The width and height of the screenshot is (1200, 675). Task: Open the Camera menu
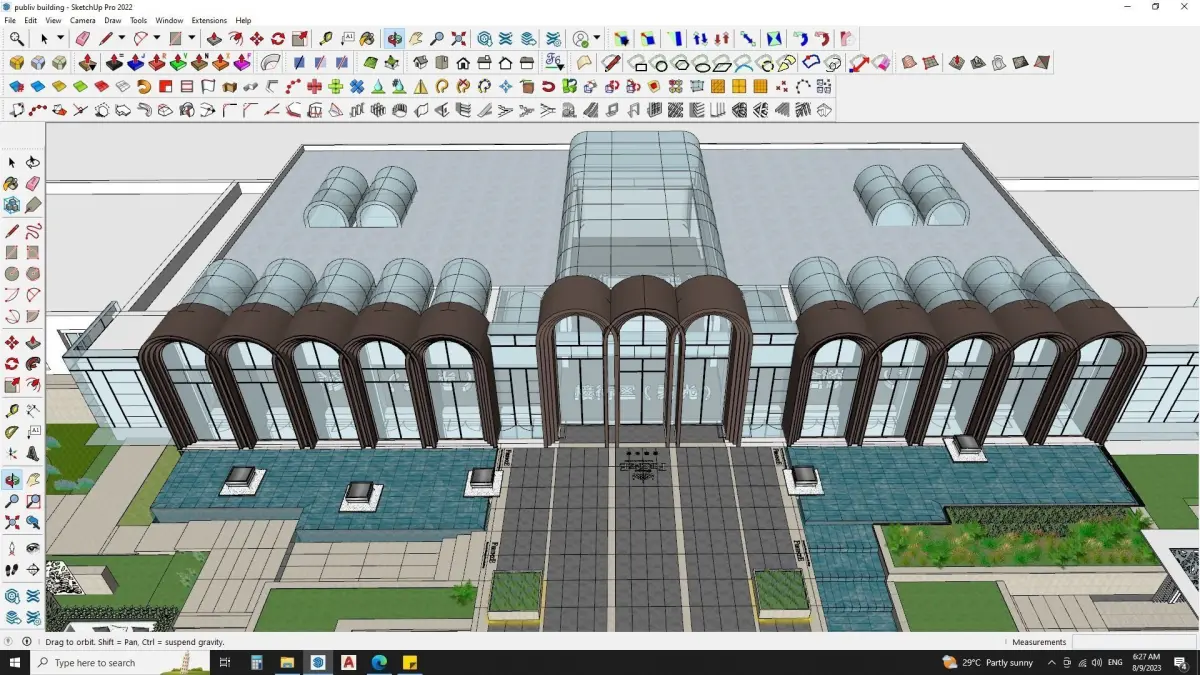(x=83, y=20)
